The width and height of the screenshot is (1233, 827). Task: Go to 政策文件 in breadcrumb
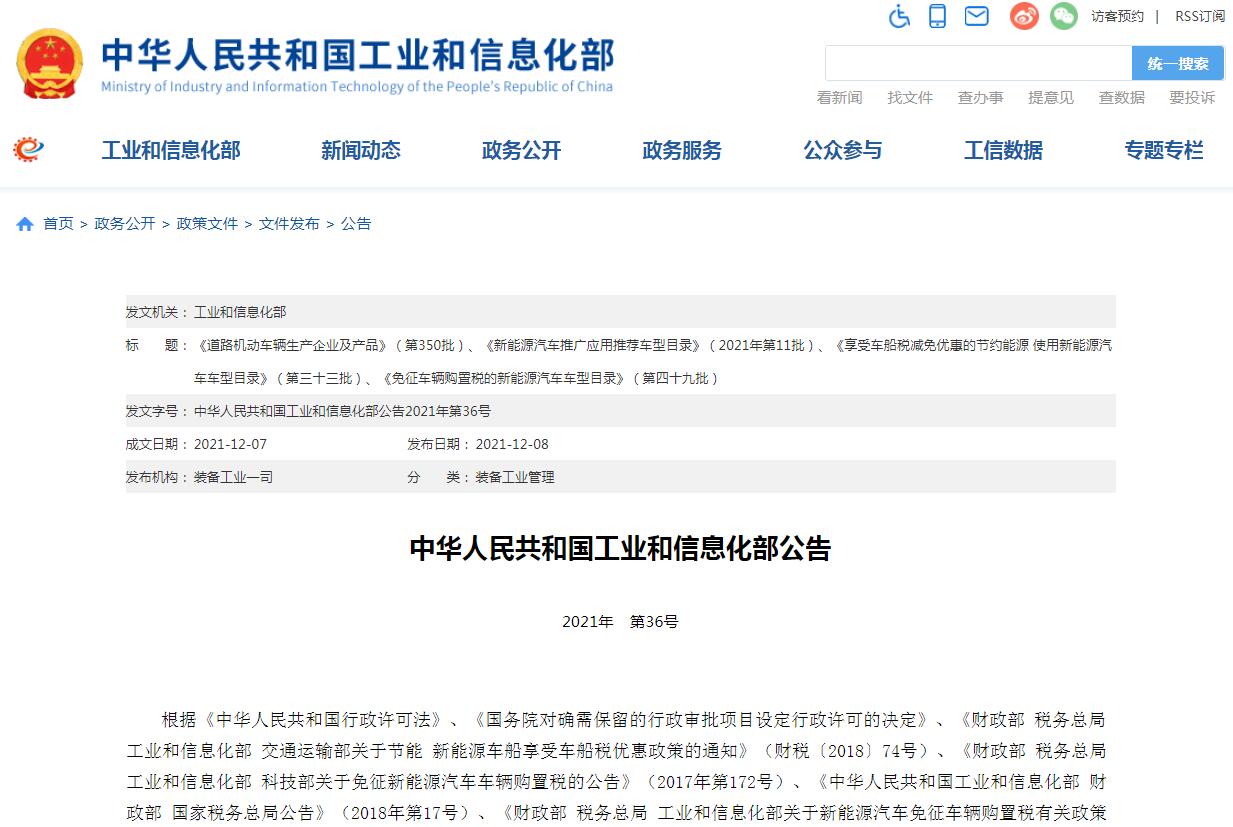(207, 224)
